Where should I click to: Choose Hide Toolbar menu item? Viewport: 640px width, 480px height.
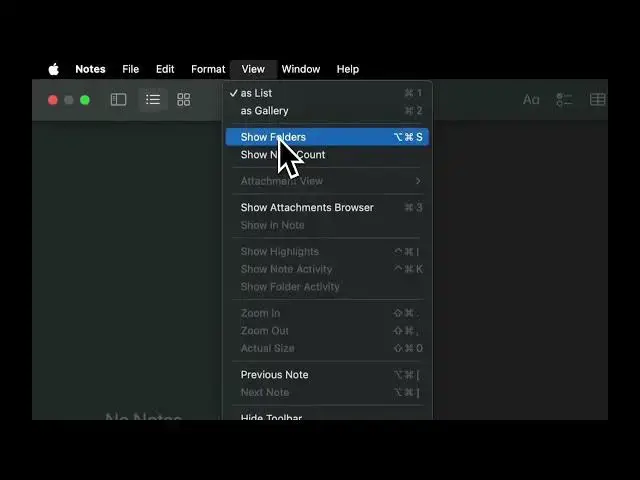coord(327,416)
